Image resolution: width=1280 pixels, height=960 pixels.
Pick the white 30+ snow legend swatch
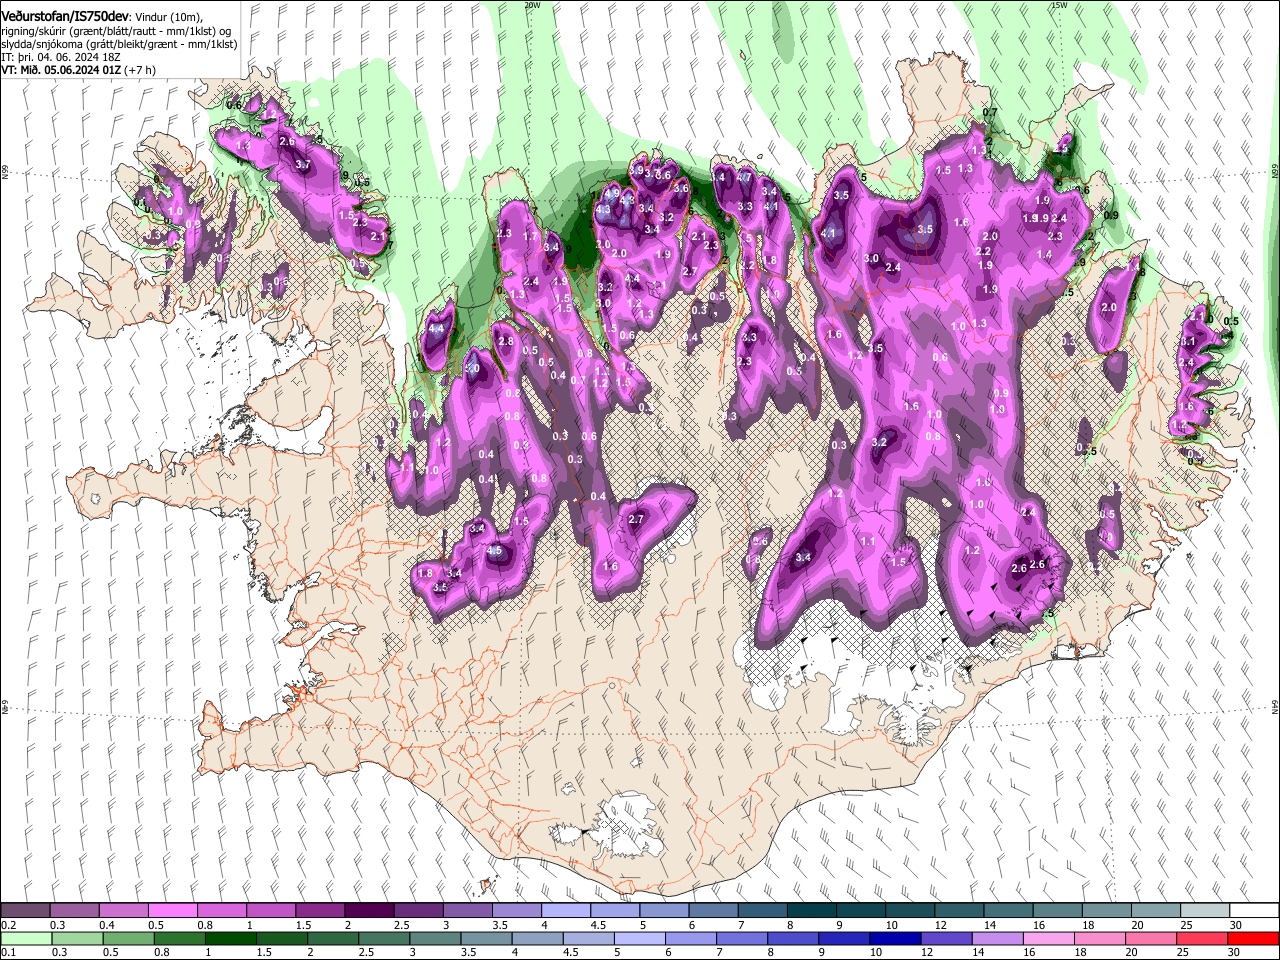coord(1252,911)
